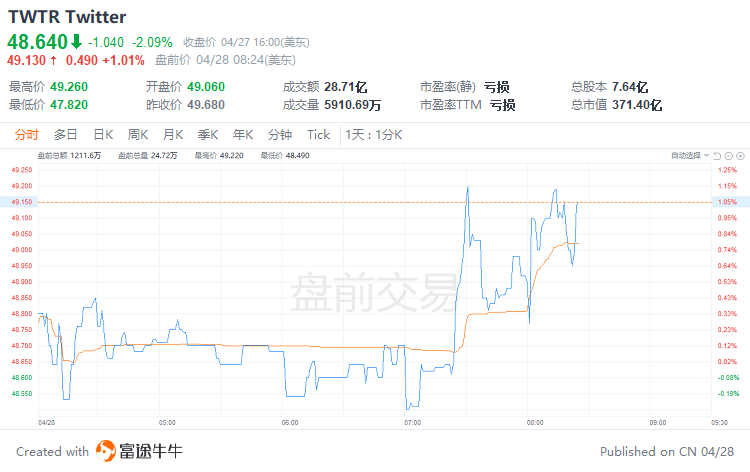Click the 总市值 value 371.40亿

point(637,105)
